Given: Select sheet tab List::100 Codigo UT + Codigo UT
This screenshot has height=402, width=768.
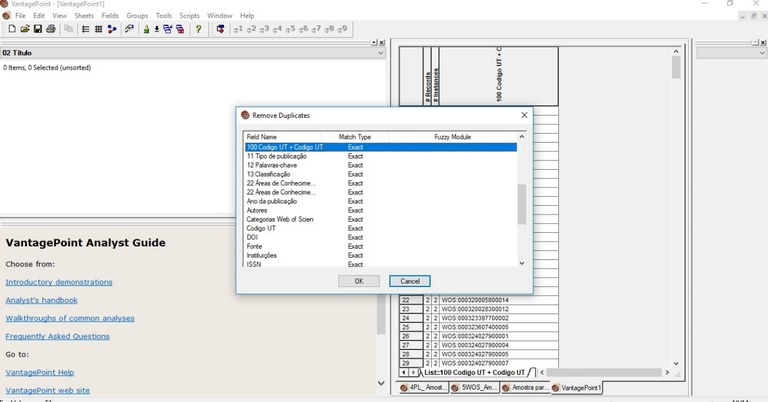Looking at the screenshot, I should pos(474,373).
